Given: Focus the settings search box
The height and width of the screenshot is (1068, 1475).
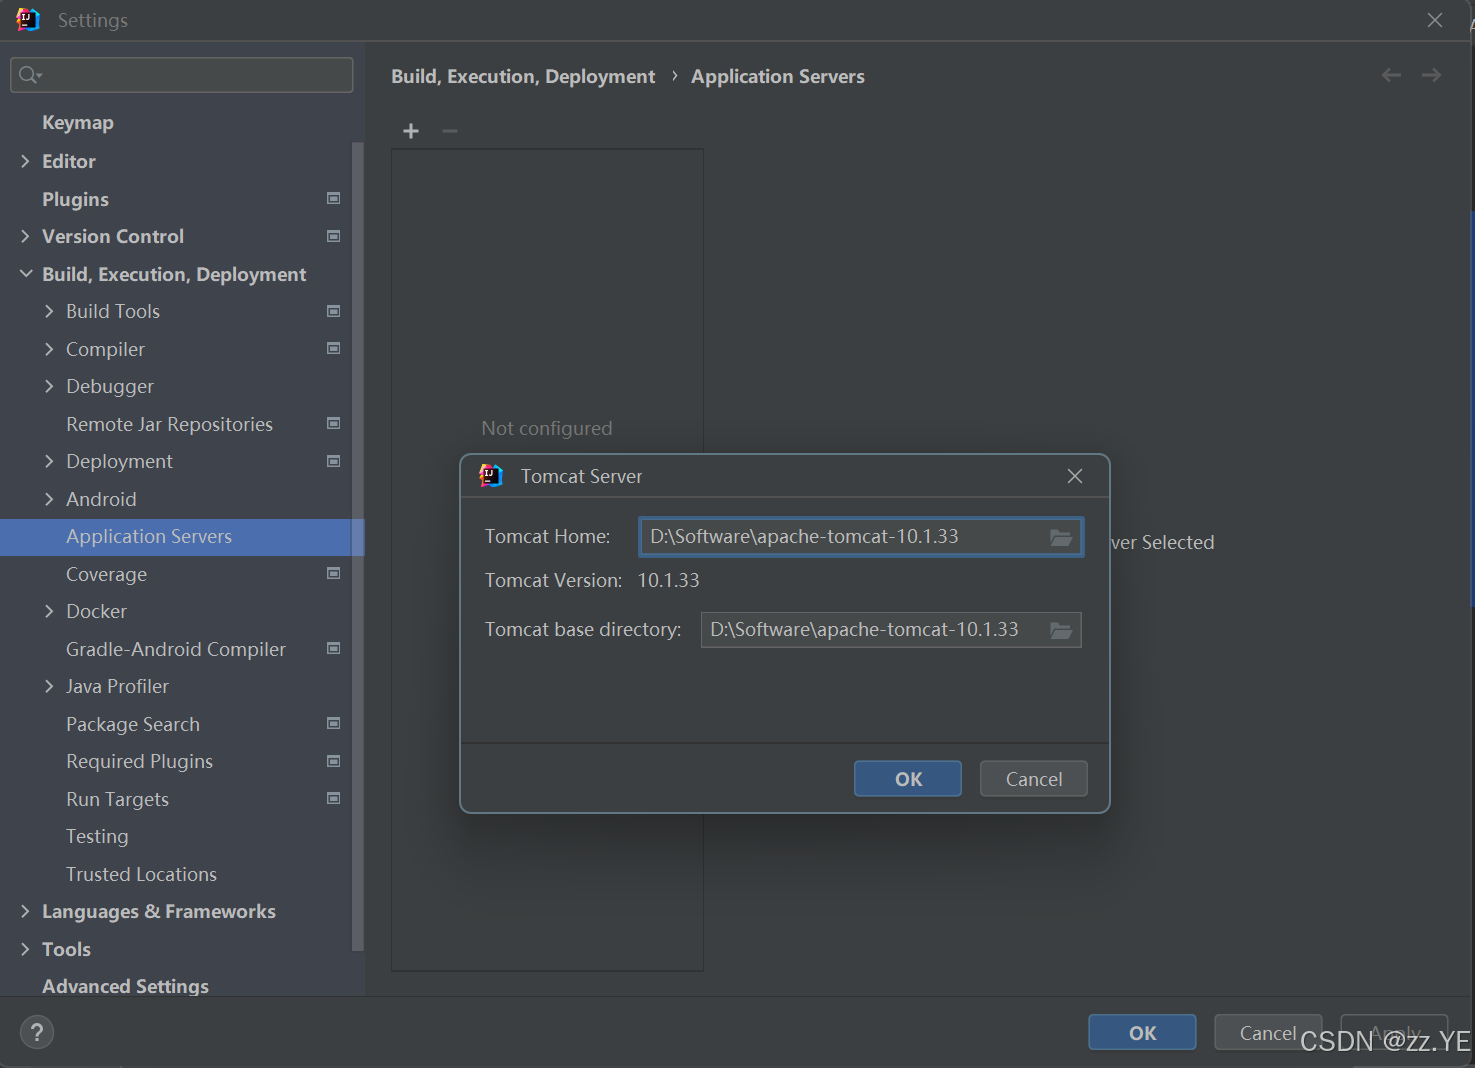Looking at the screenshot, I should 182,75.
